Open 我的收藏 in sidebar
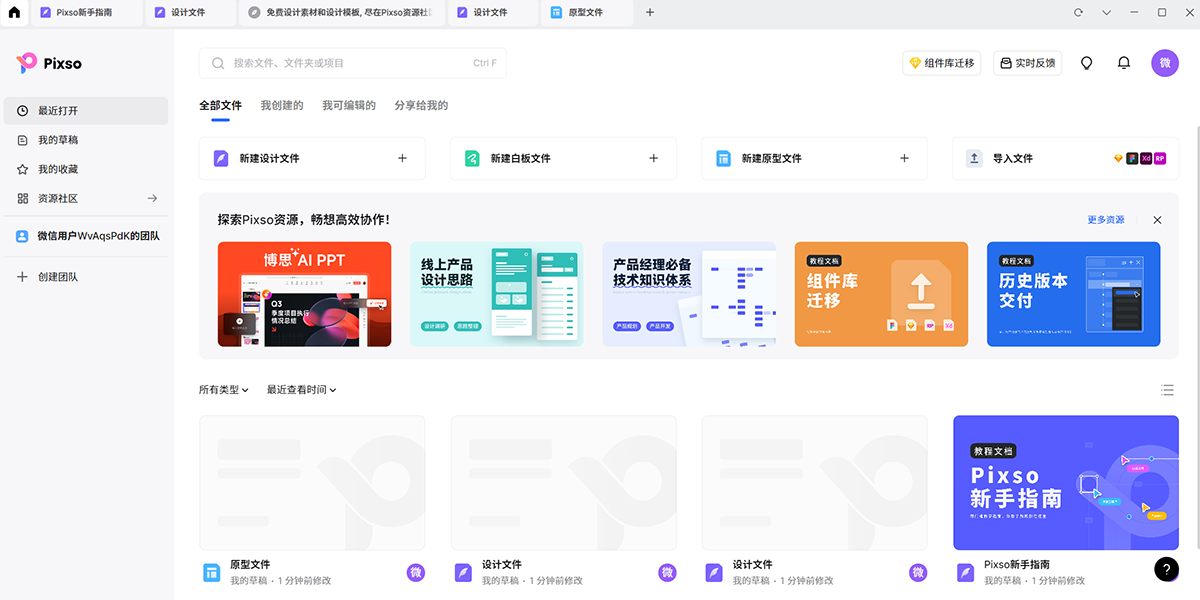The image size is (1200, 600). 86,169
